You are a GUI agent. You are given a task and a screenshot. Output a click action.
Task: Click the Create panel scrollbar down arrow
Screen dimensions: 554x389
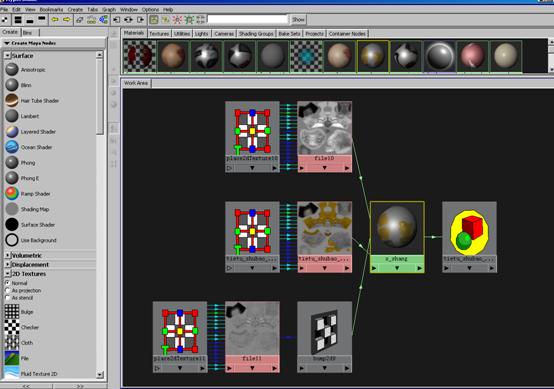point(100,374)
